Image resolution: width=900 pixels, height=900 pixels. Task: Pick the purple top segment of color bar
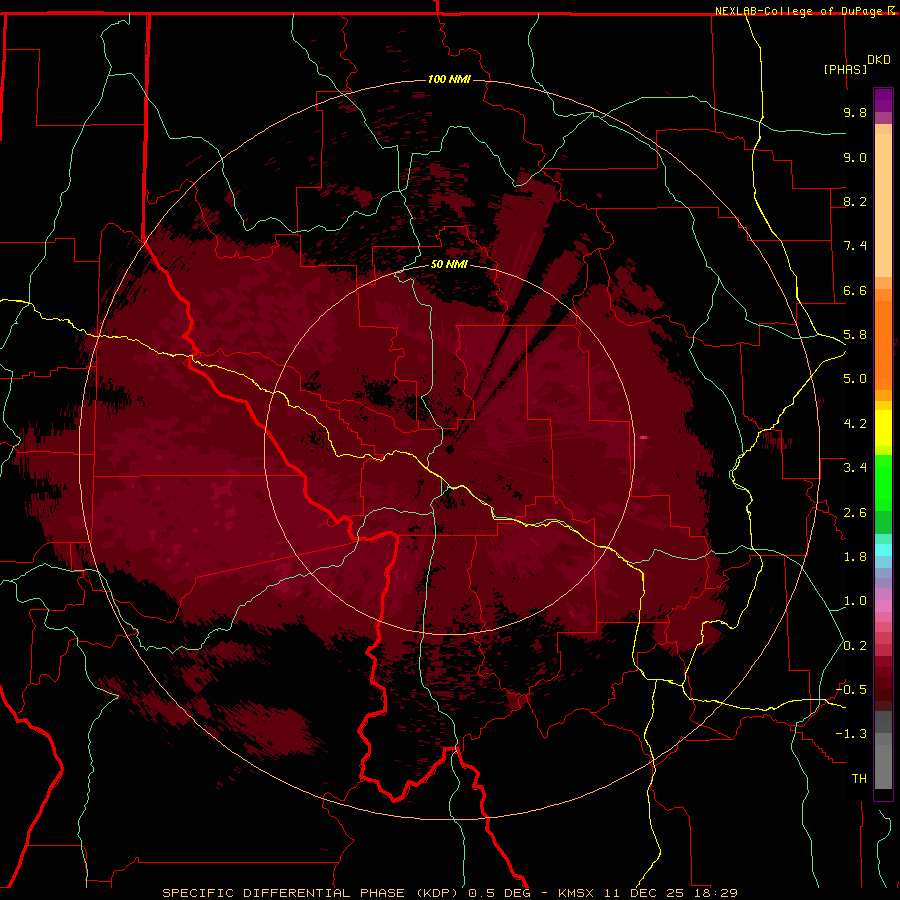pos(883,100)
